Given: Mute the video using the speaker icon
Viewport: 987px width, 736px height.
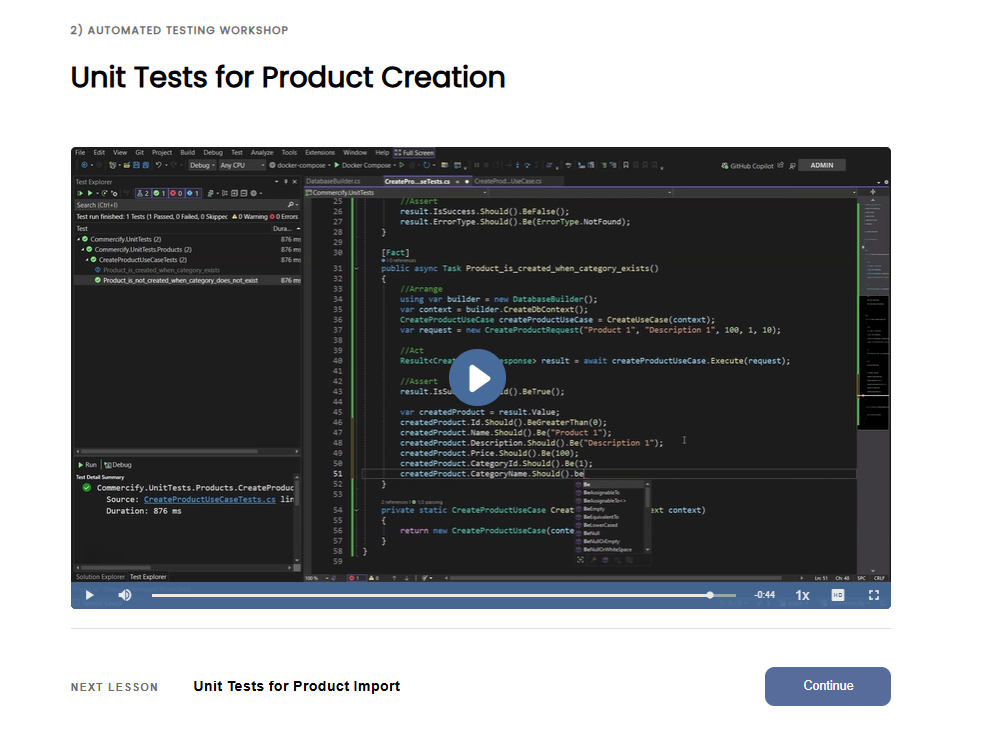Looking at the screenshot, I should 125,595.
